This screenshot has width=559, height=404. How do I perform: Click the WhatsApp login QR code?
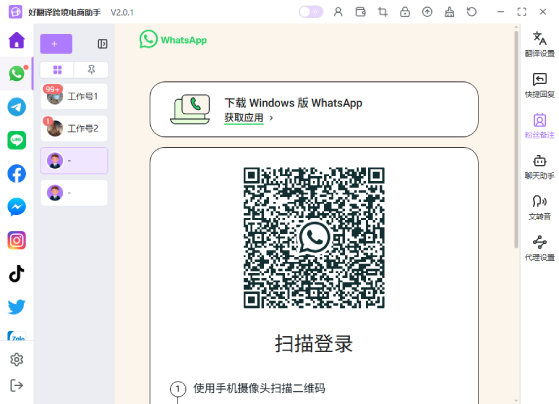pyautogui.click(x=314, y=237)
